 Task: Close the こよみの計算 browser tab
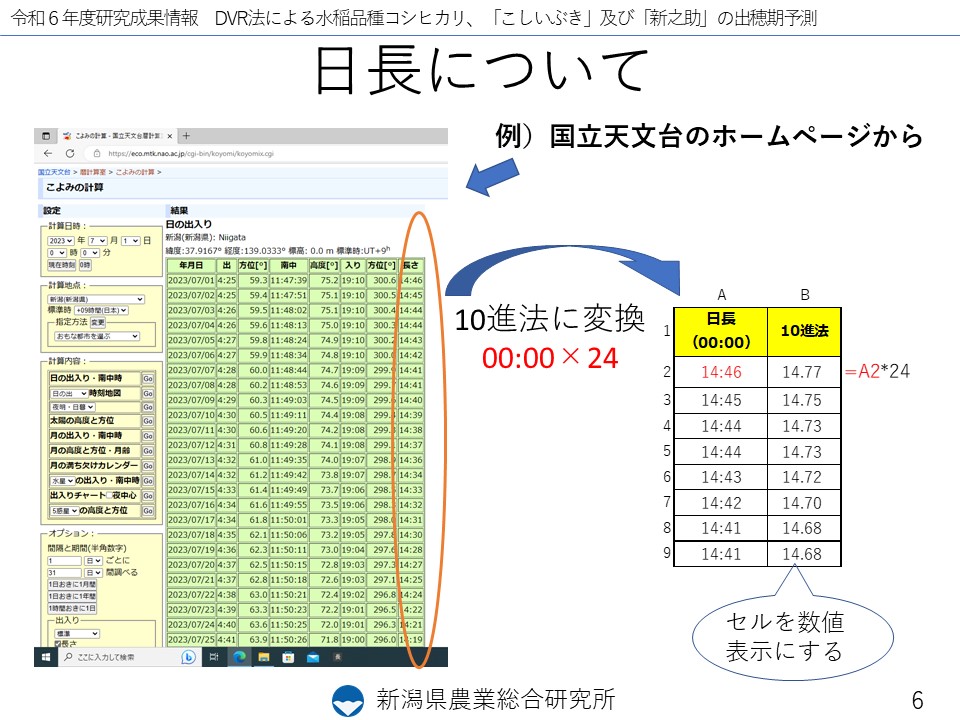click(x=171, y=136)
